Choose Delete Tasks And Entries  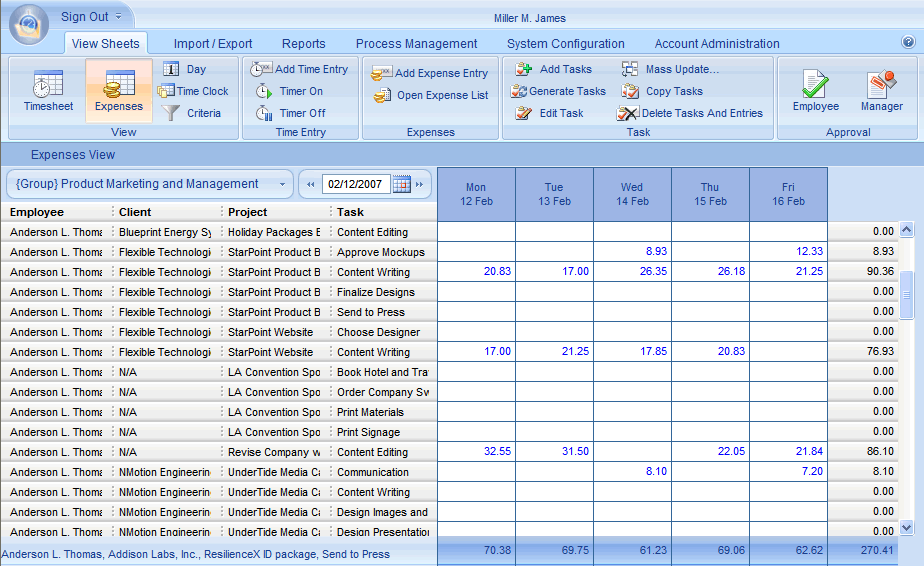coord(629,113)
